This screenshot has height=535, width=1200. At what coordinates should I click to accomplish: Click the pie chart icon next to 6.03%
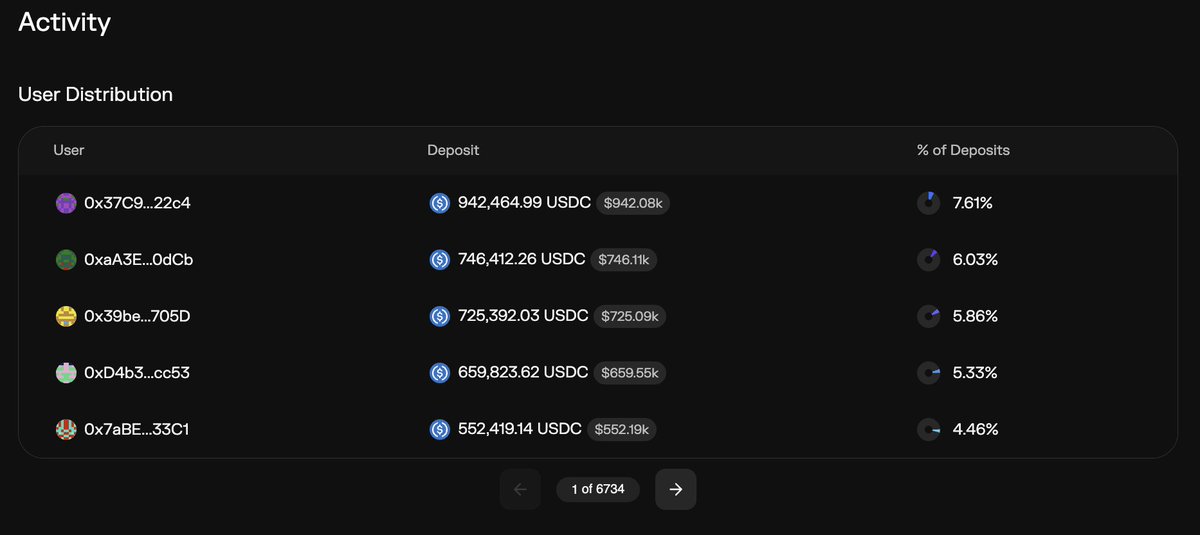[928, 260]
